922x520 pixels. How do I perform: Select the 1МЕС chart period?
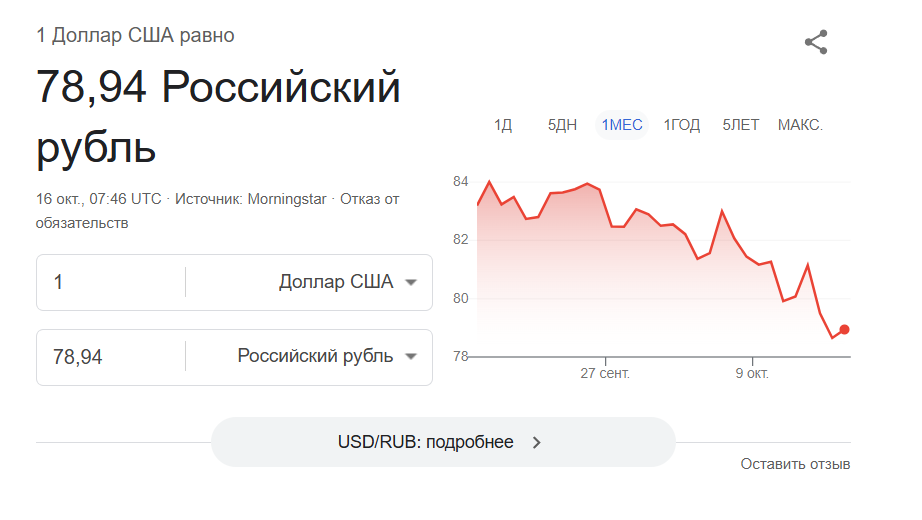click(x=622, y=125)
